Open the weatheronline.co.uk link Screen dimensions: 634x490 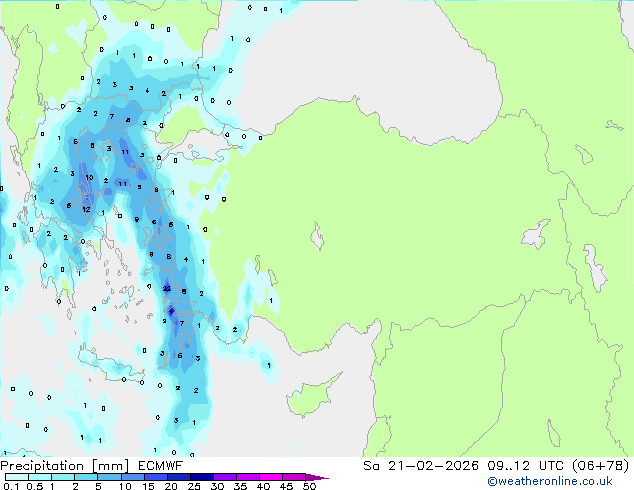[550, 481]
